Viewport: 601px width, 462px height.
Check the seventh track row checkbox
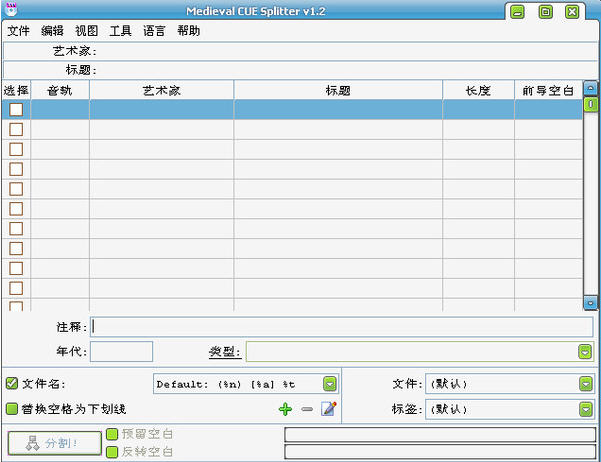pos(16,229)
